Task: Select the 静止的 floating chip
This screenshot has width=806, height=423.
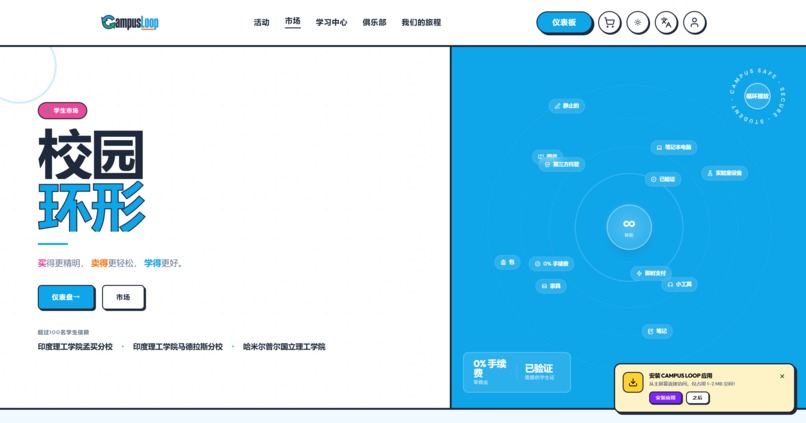Action: pyautogui.click(x=566, y=106)
